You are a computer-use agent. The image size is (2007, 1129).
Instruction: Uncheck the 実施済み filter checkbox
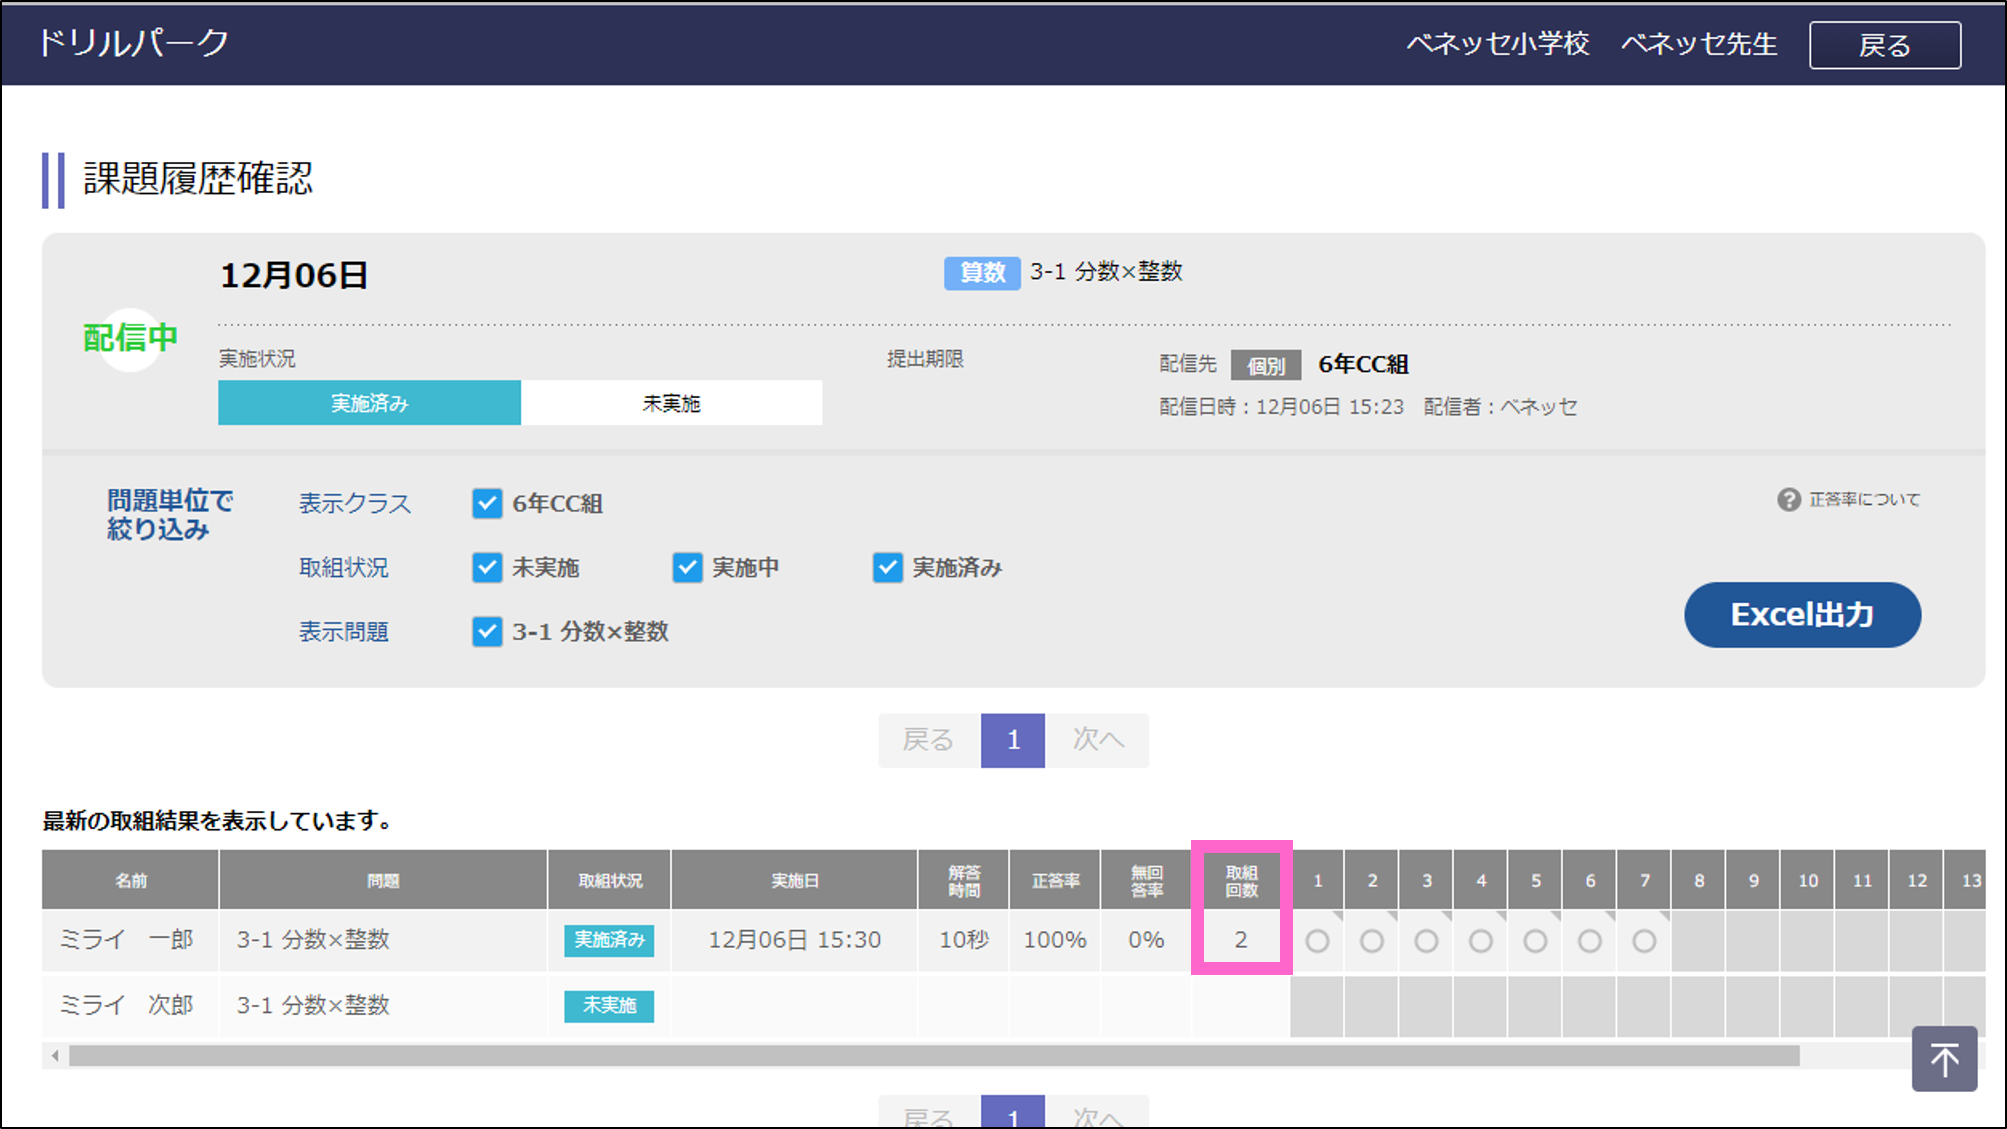pos(887,568)
